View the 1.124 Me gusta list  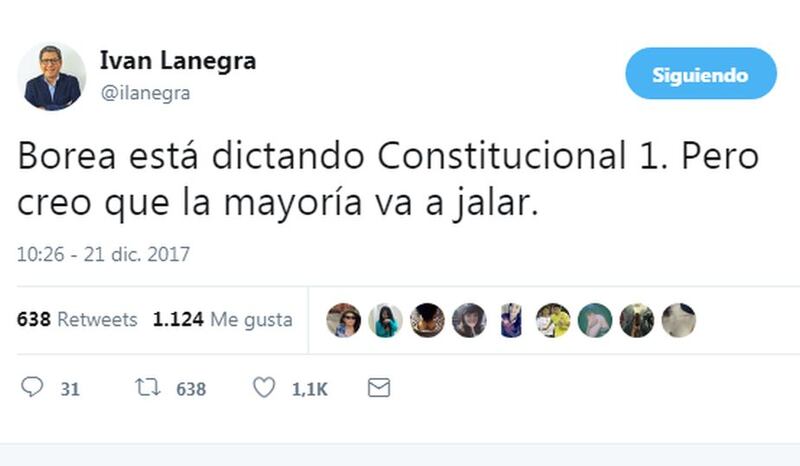tap(222, 320)
